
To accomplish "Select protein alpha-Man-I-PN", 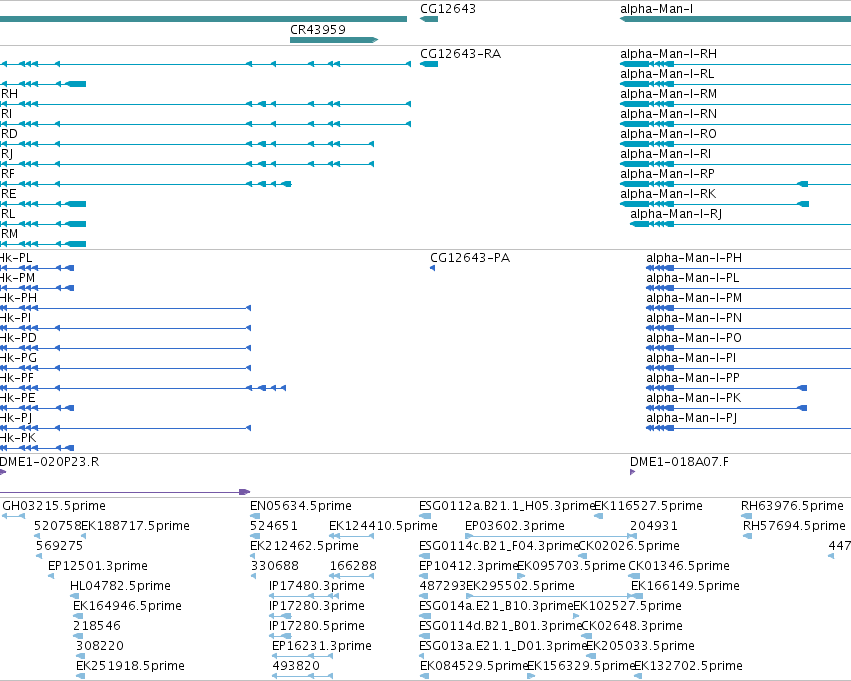I will pos(694,318).
